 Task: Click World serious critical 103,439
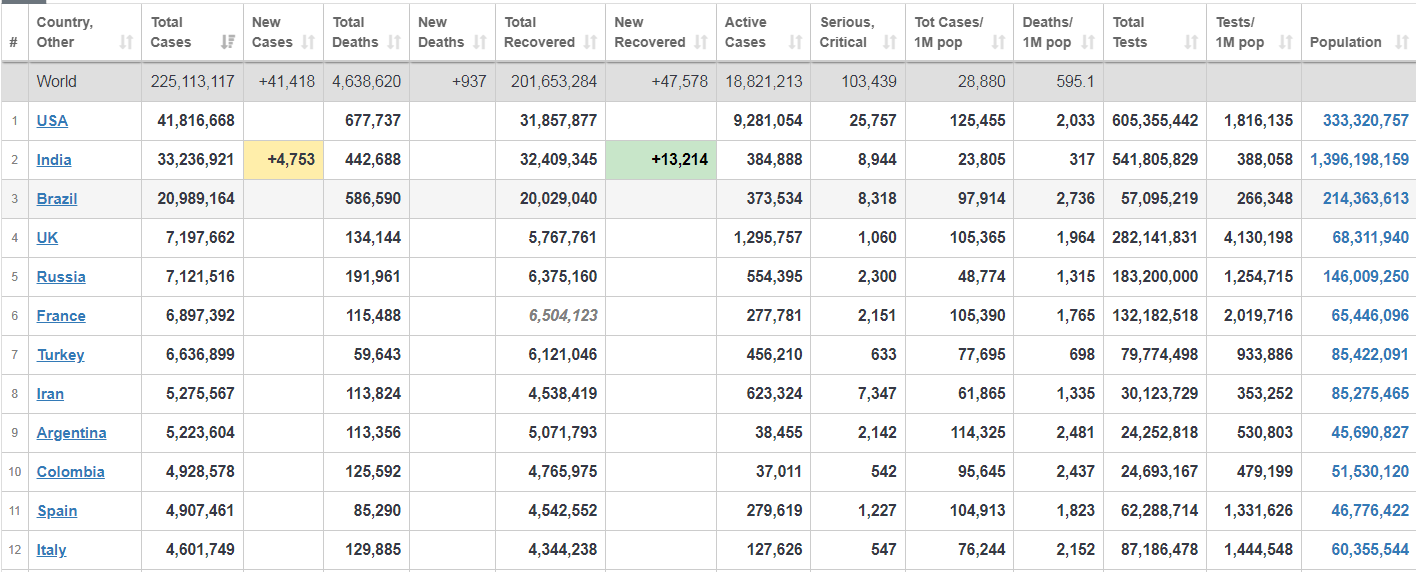point(869,81)
